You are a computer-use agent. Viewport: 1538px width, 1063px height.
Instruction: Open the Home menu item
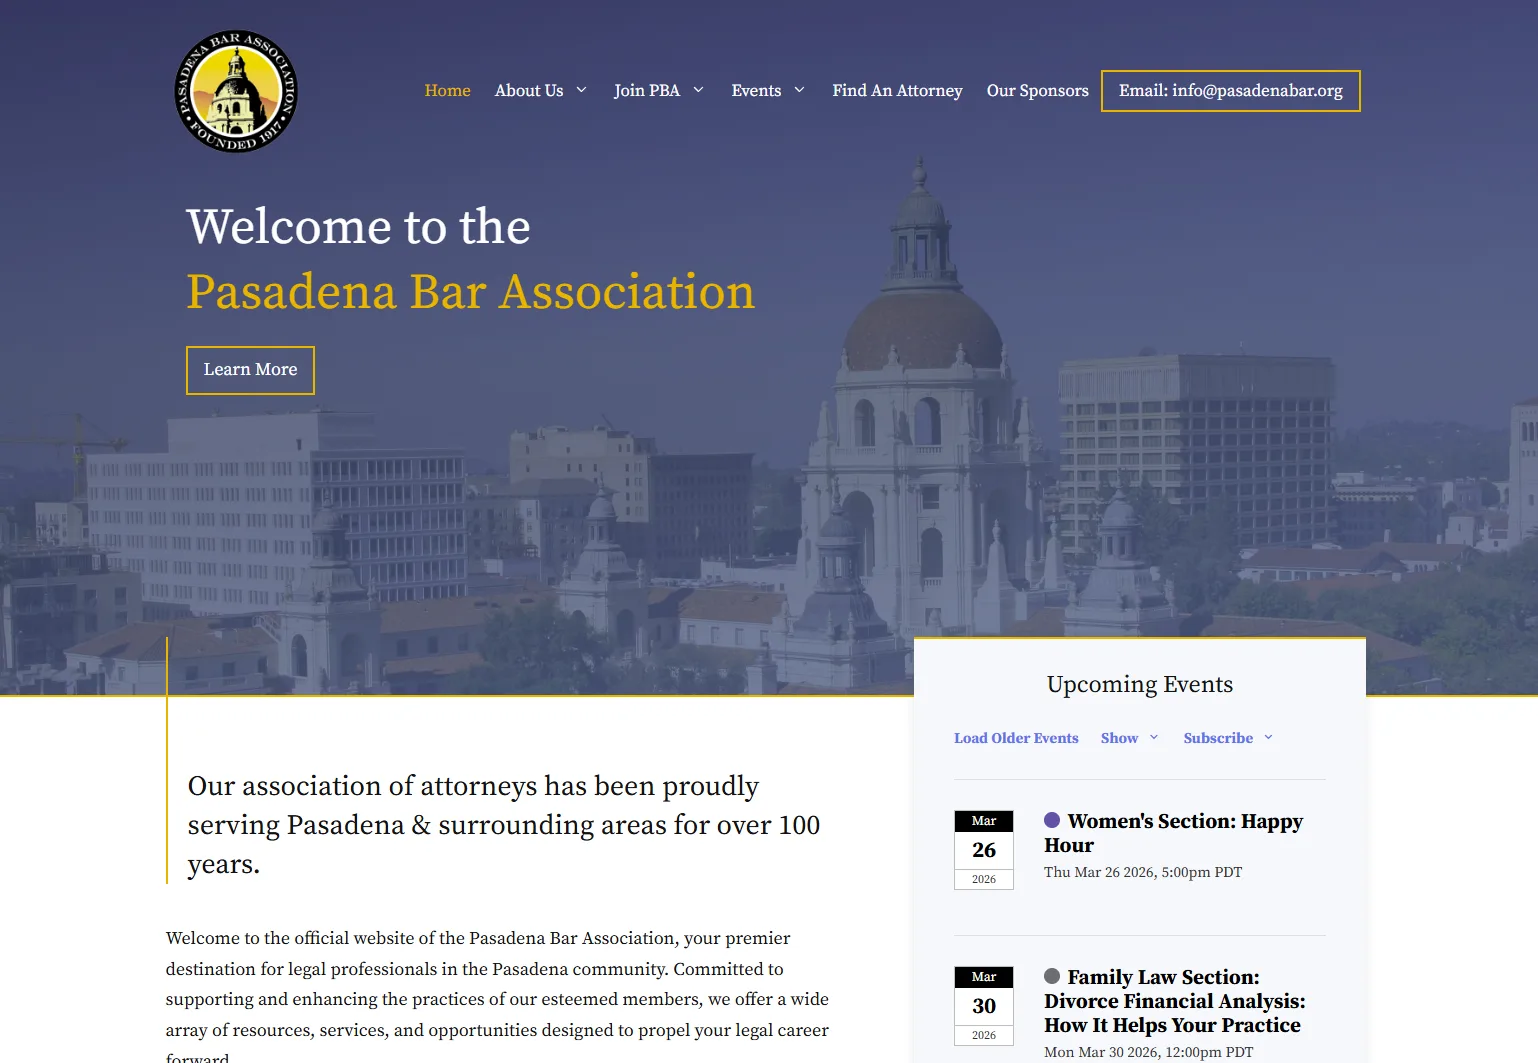pyautogui.click(x=447, y=90)
